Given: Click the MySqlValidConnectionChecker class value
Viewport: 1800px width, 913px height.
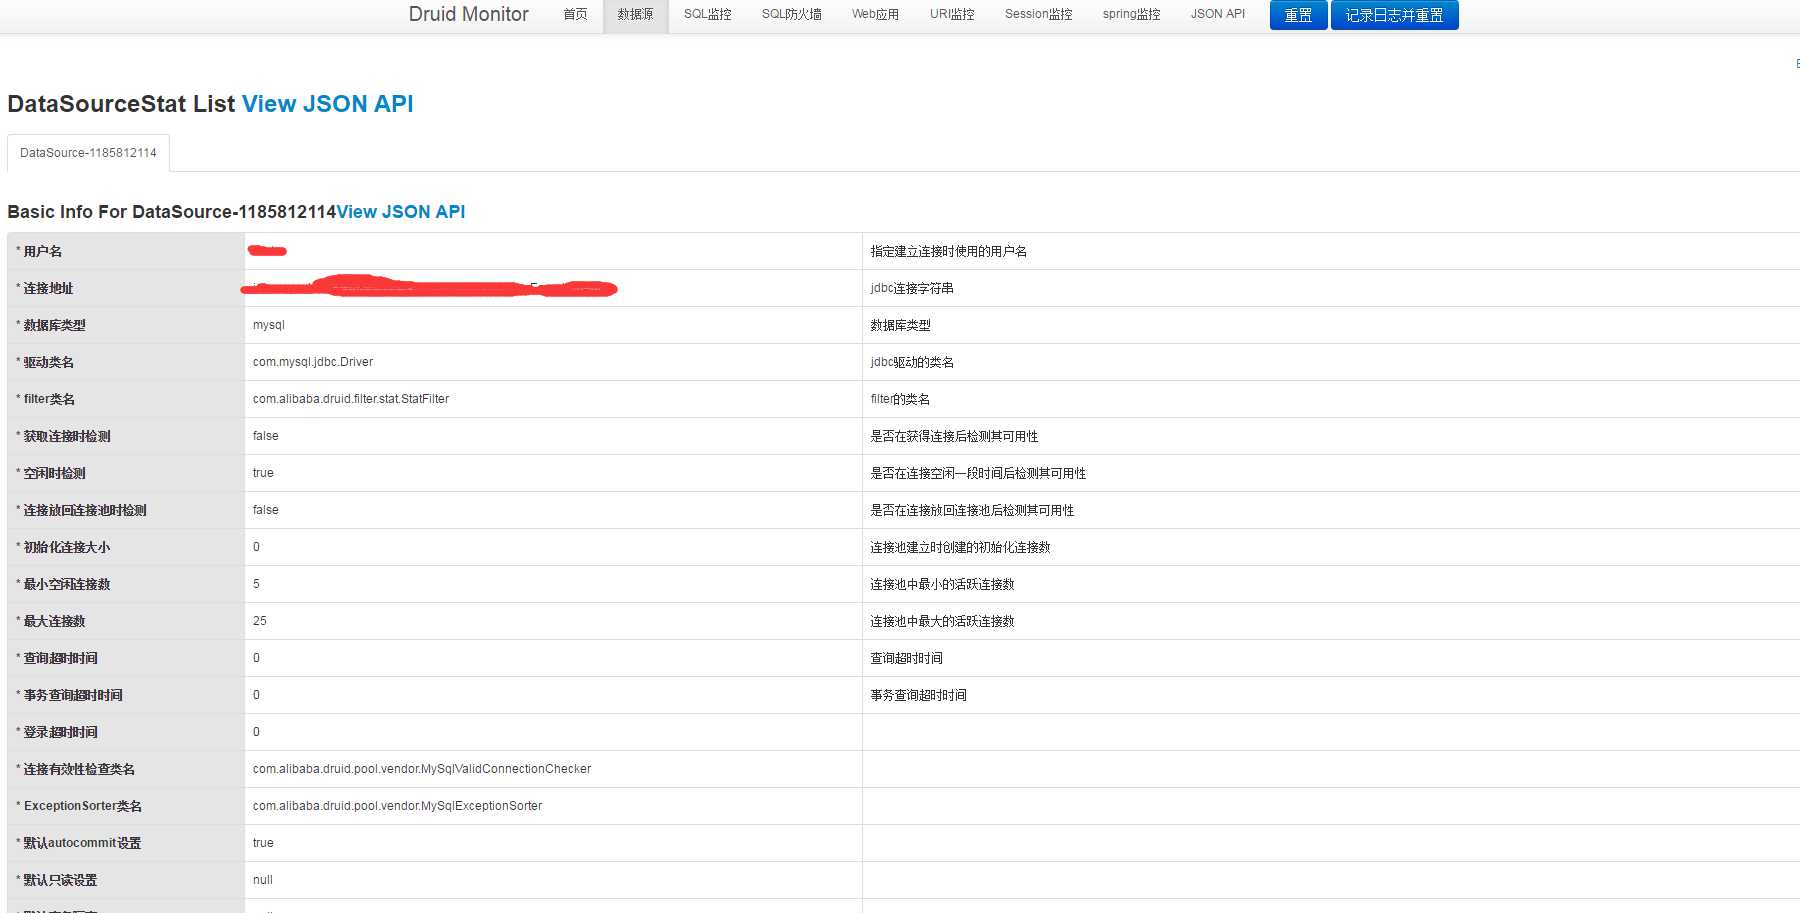Looking at the screenshot, I should pyautogui.click(x=422, y=769).
